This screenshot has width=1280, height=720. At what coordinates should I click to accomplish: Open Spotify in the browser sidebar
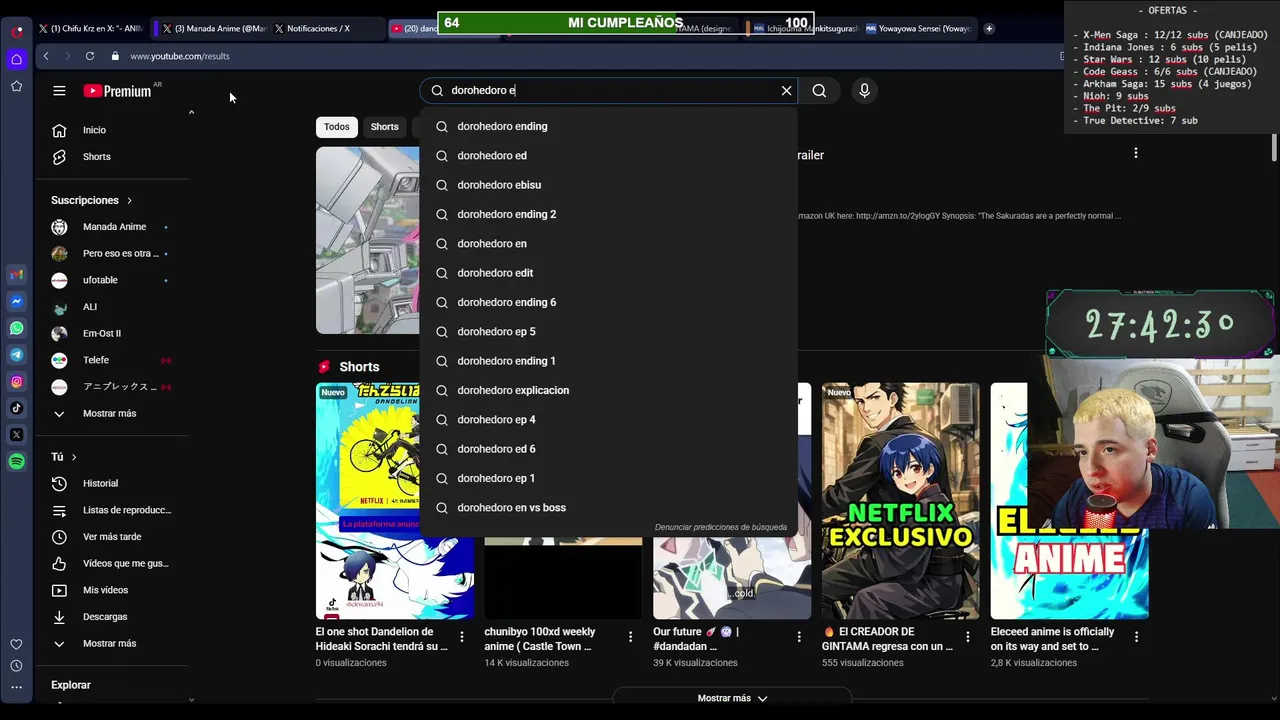[x=17, y=461]
